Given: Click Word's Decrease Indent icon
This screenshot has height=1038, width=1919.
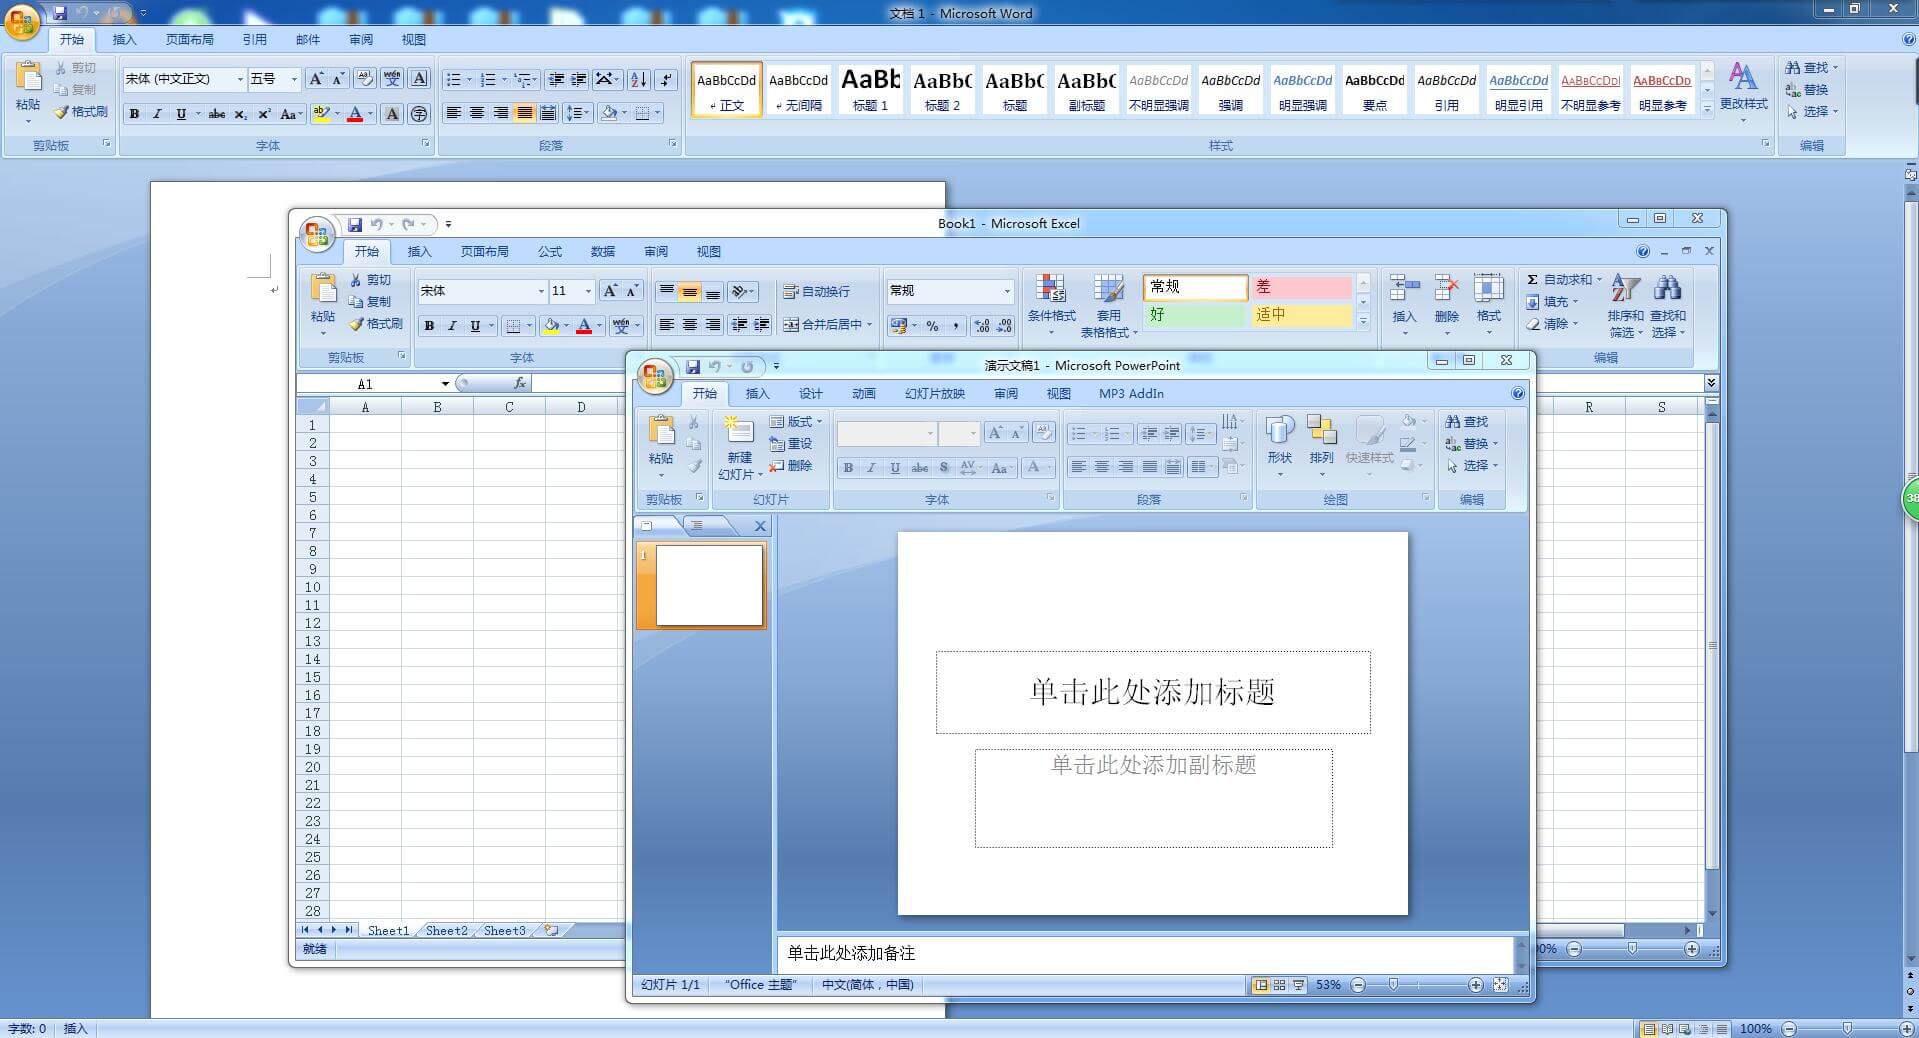Looking at the screenshot, I should pos(556,79).
